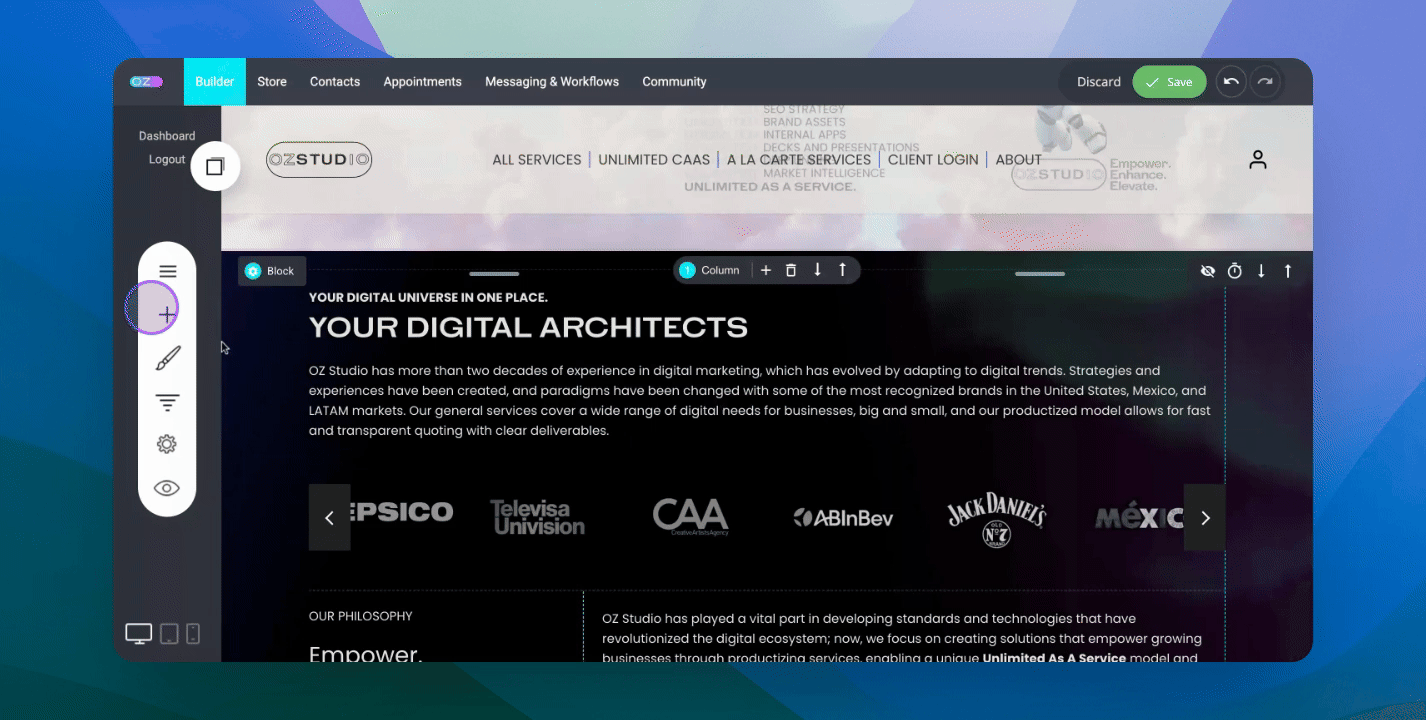Open the Community tab
The image size is (1426, 720).
pos(674,82)
